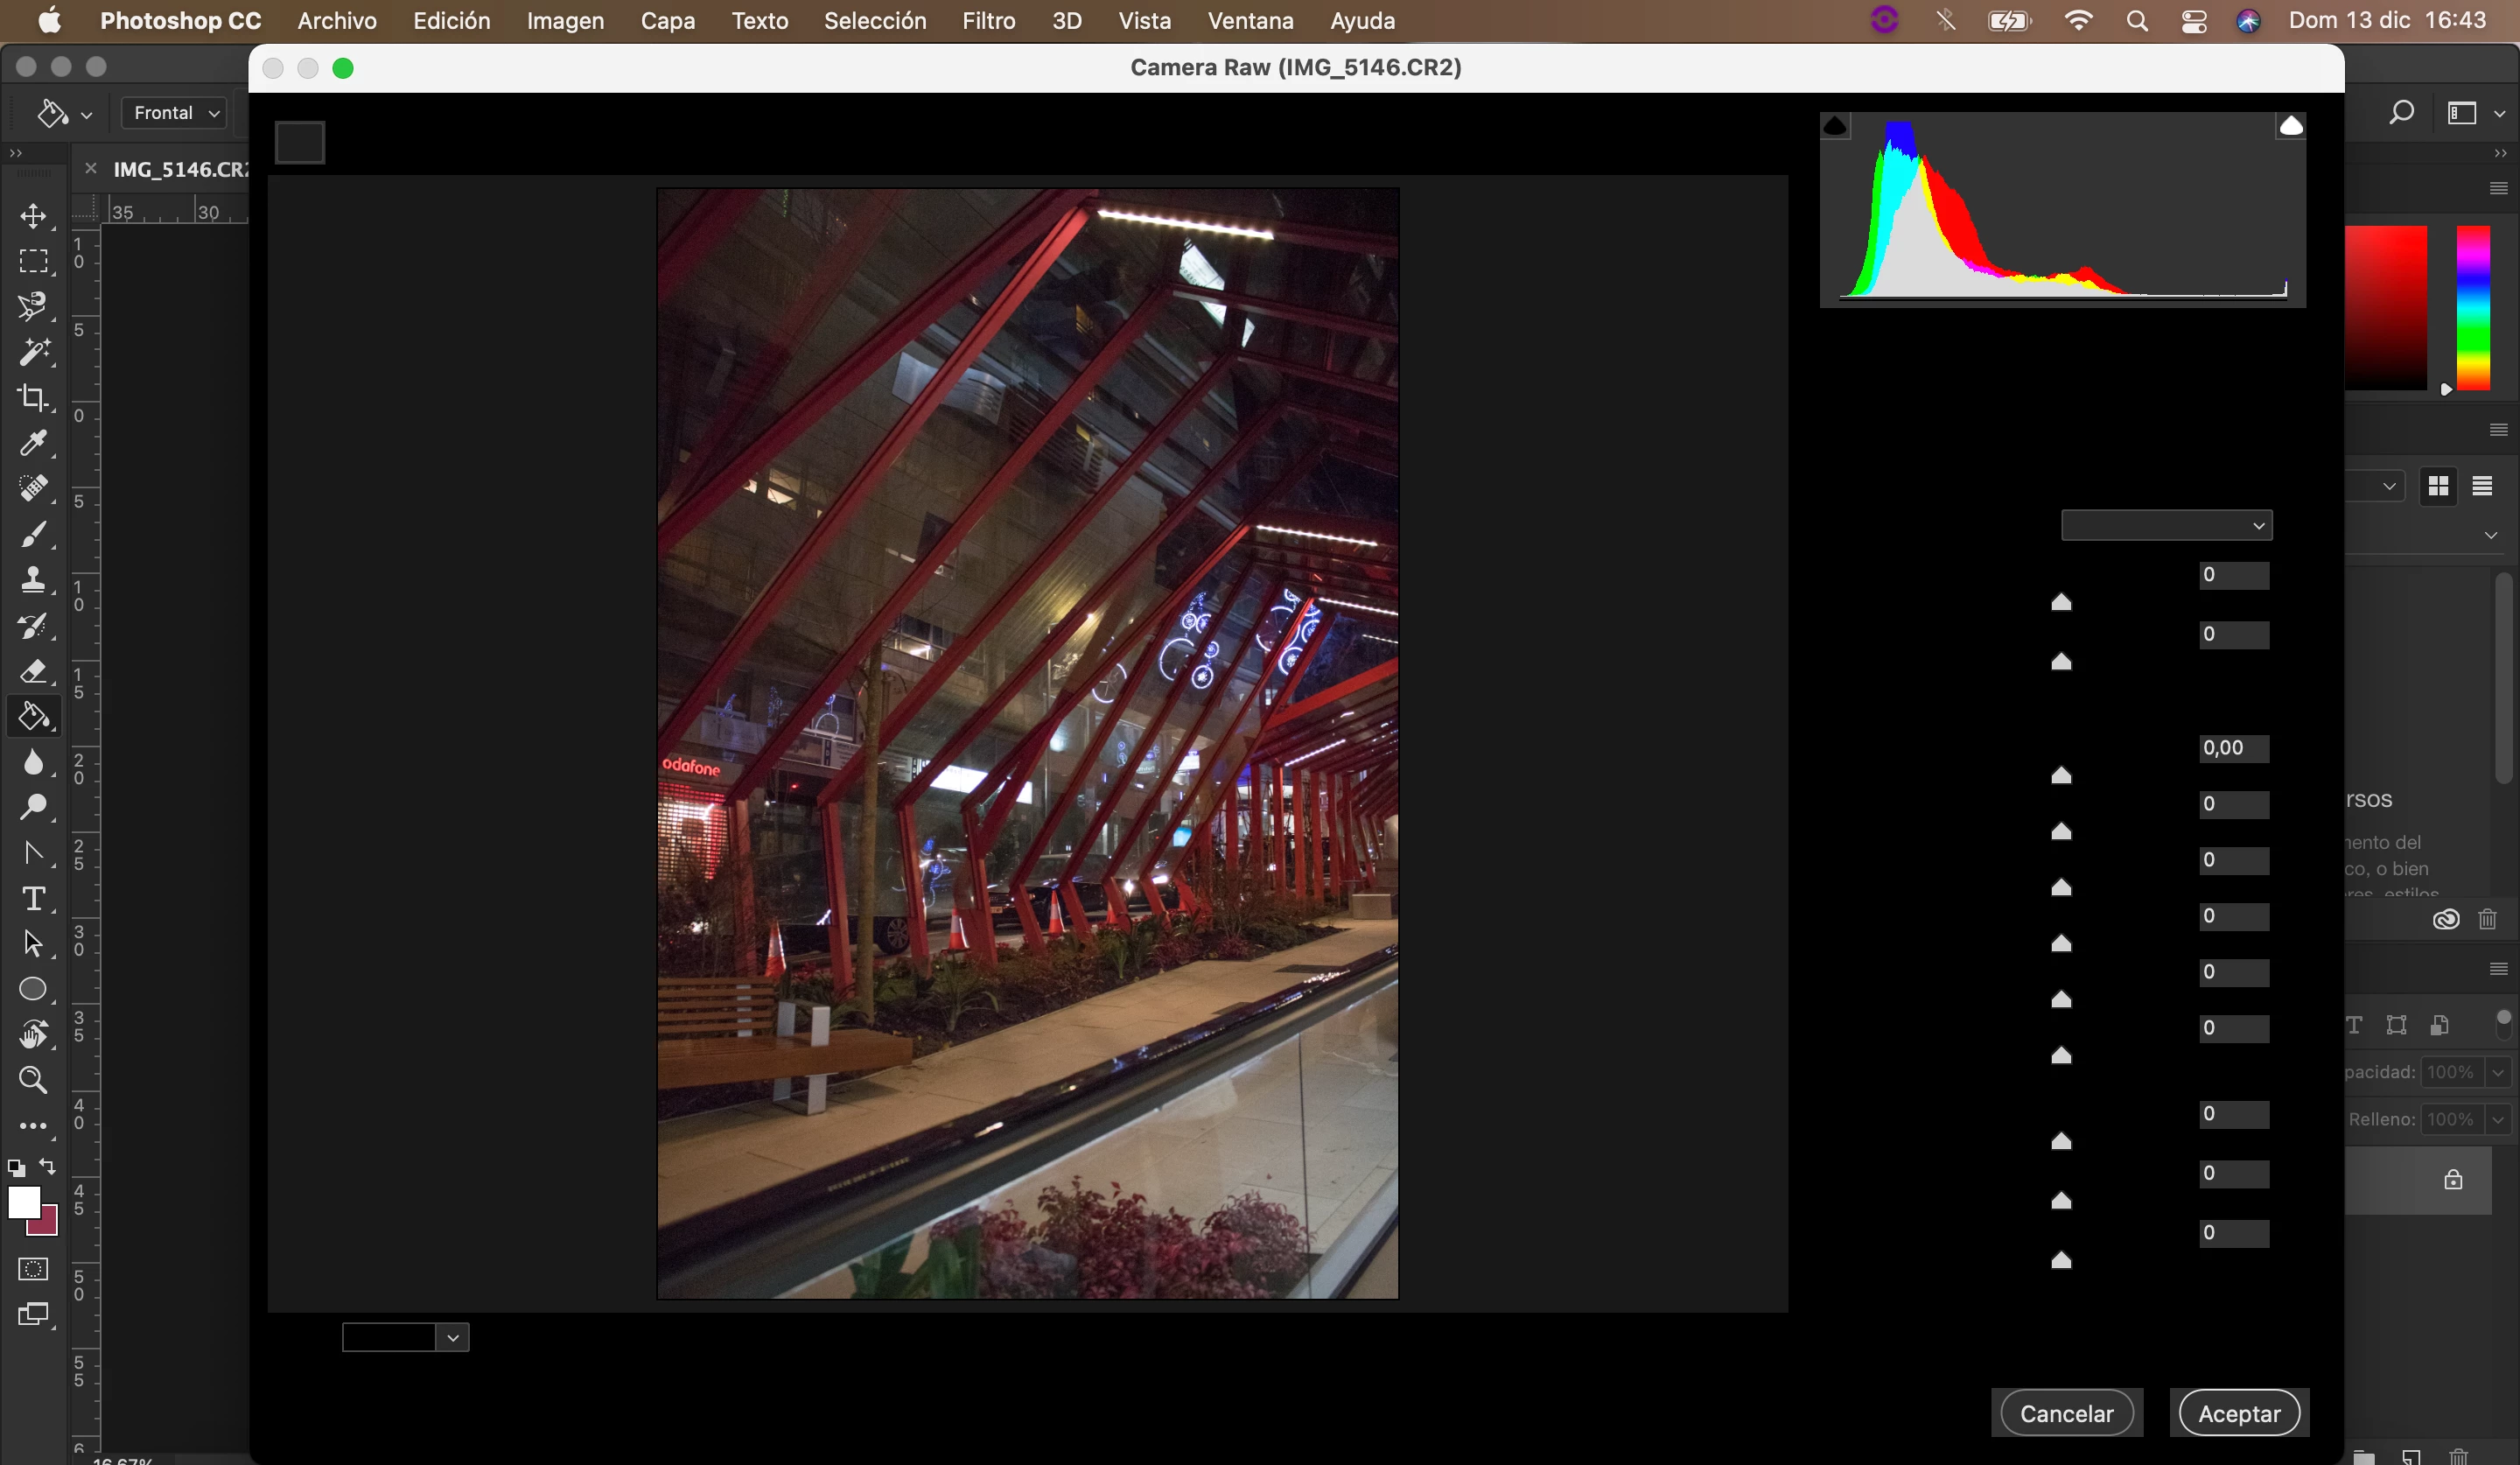The height and width of the screenshot is (1465, 2520).
Task: Toggle shadow clipping warning on histogram
Action: pyautogui.click(x=1835, y=126)
